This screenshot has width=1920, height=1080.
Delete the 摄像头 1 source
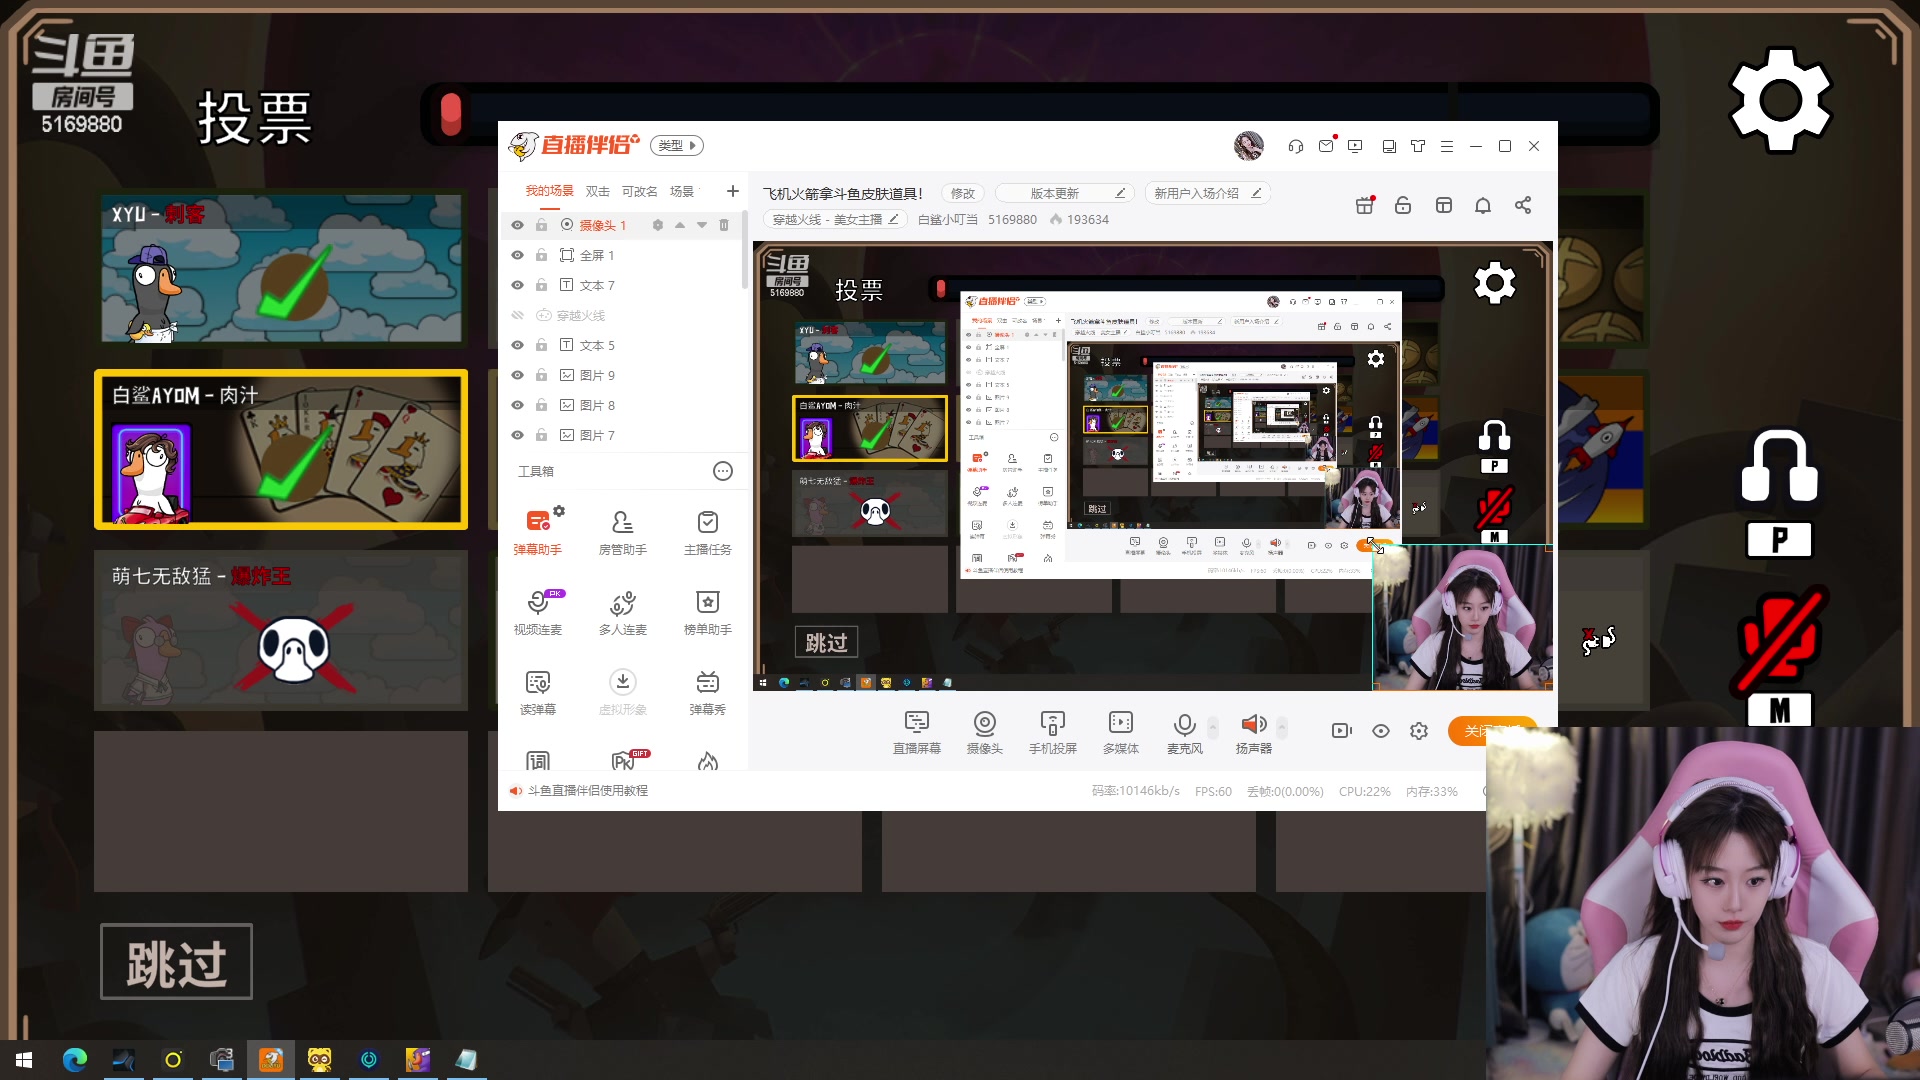coord(724,225)
